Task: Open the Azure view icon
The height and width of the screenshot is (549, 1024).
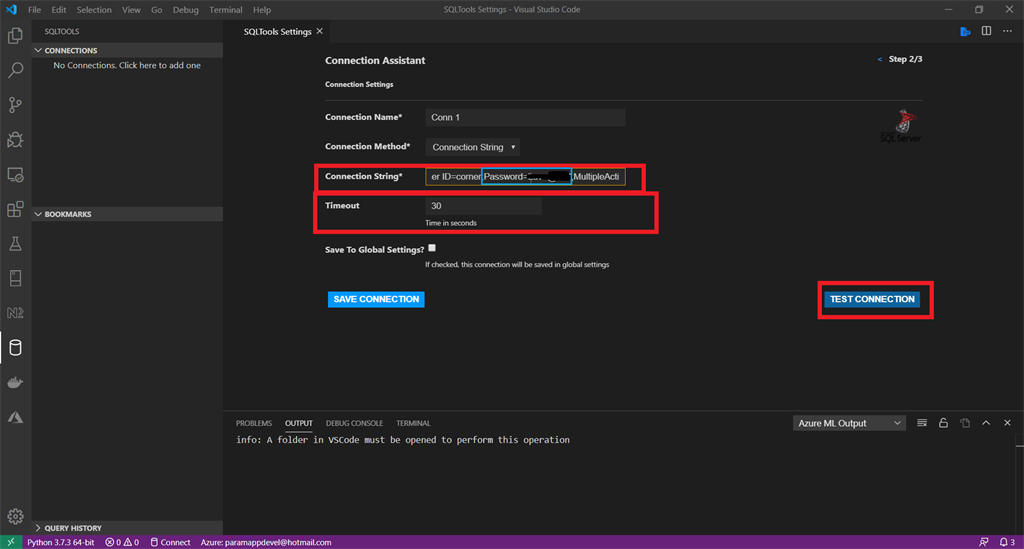Action: point(15,417)
